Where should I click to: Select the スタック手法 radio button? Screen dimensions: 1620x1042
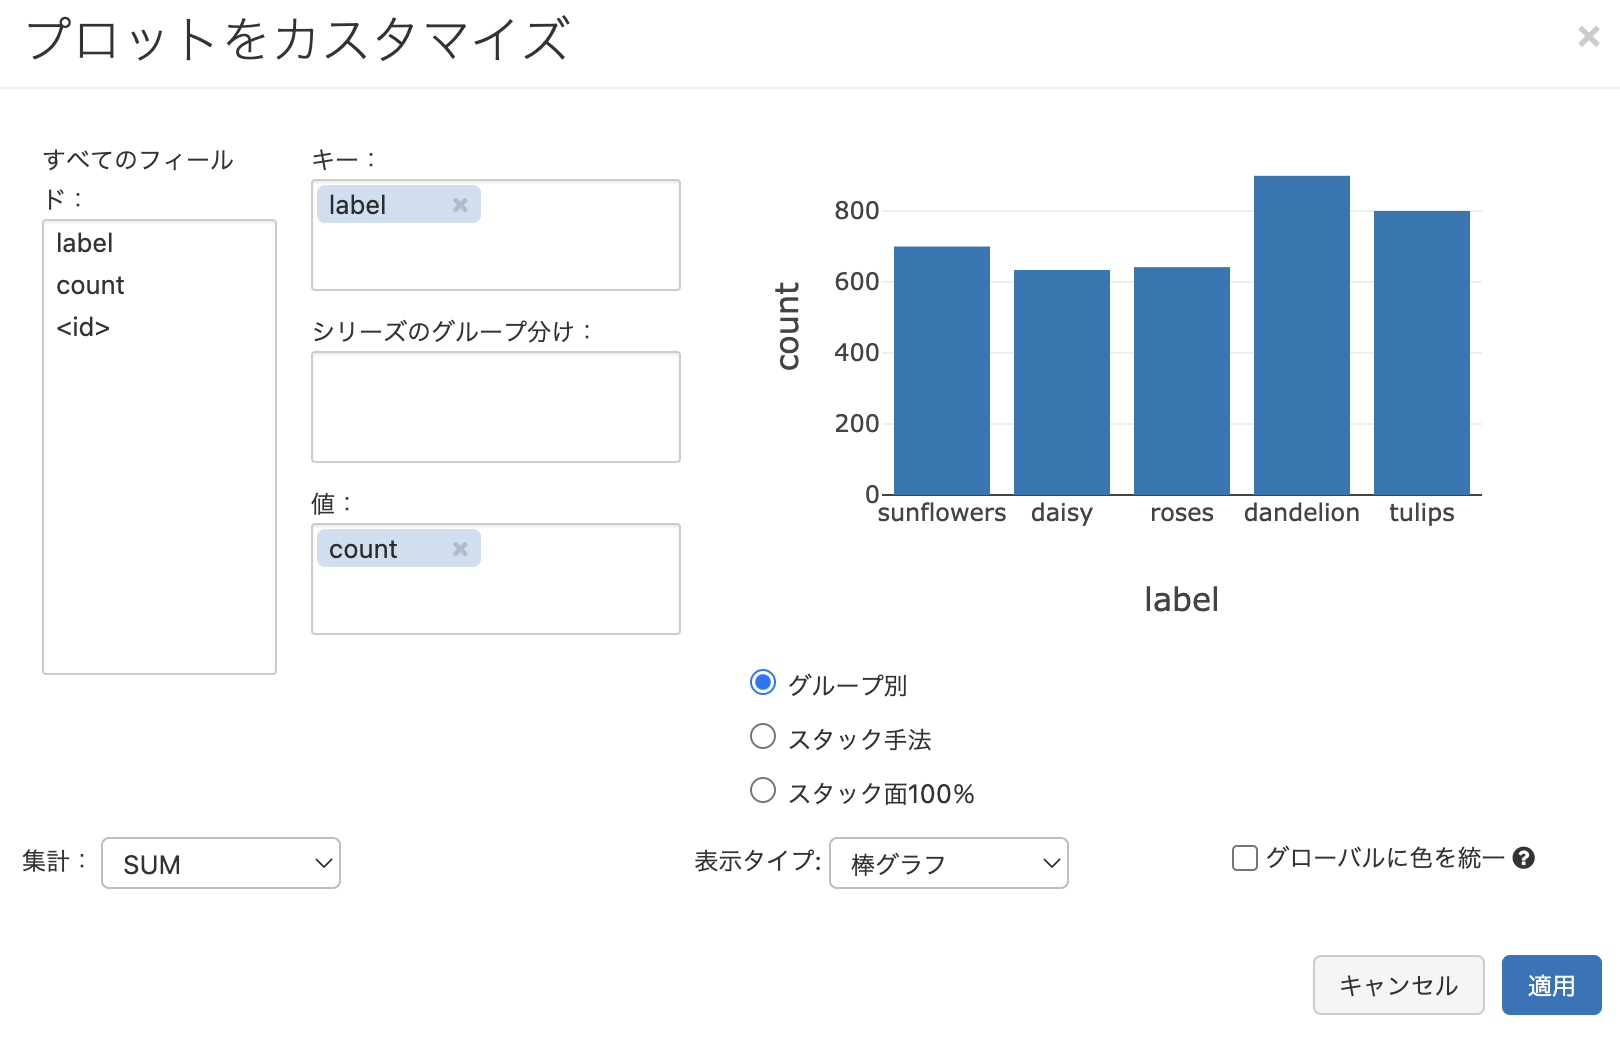[762, 736]
